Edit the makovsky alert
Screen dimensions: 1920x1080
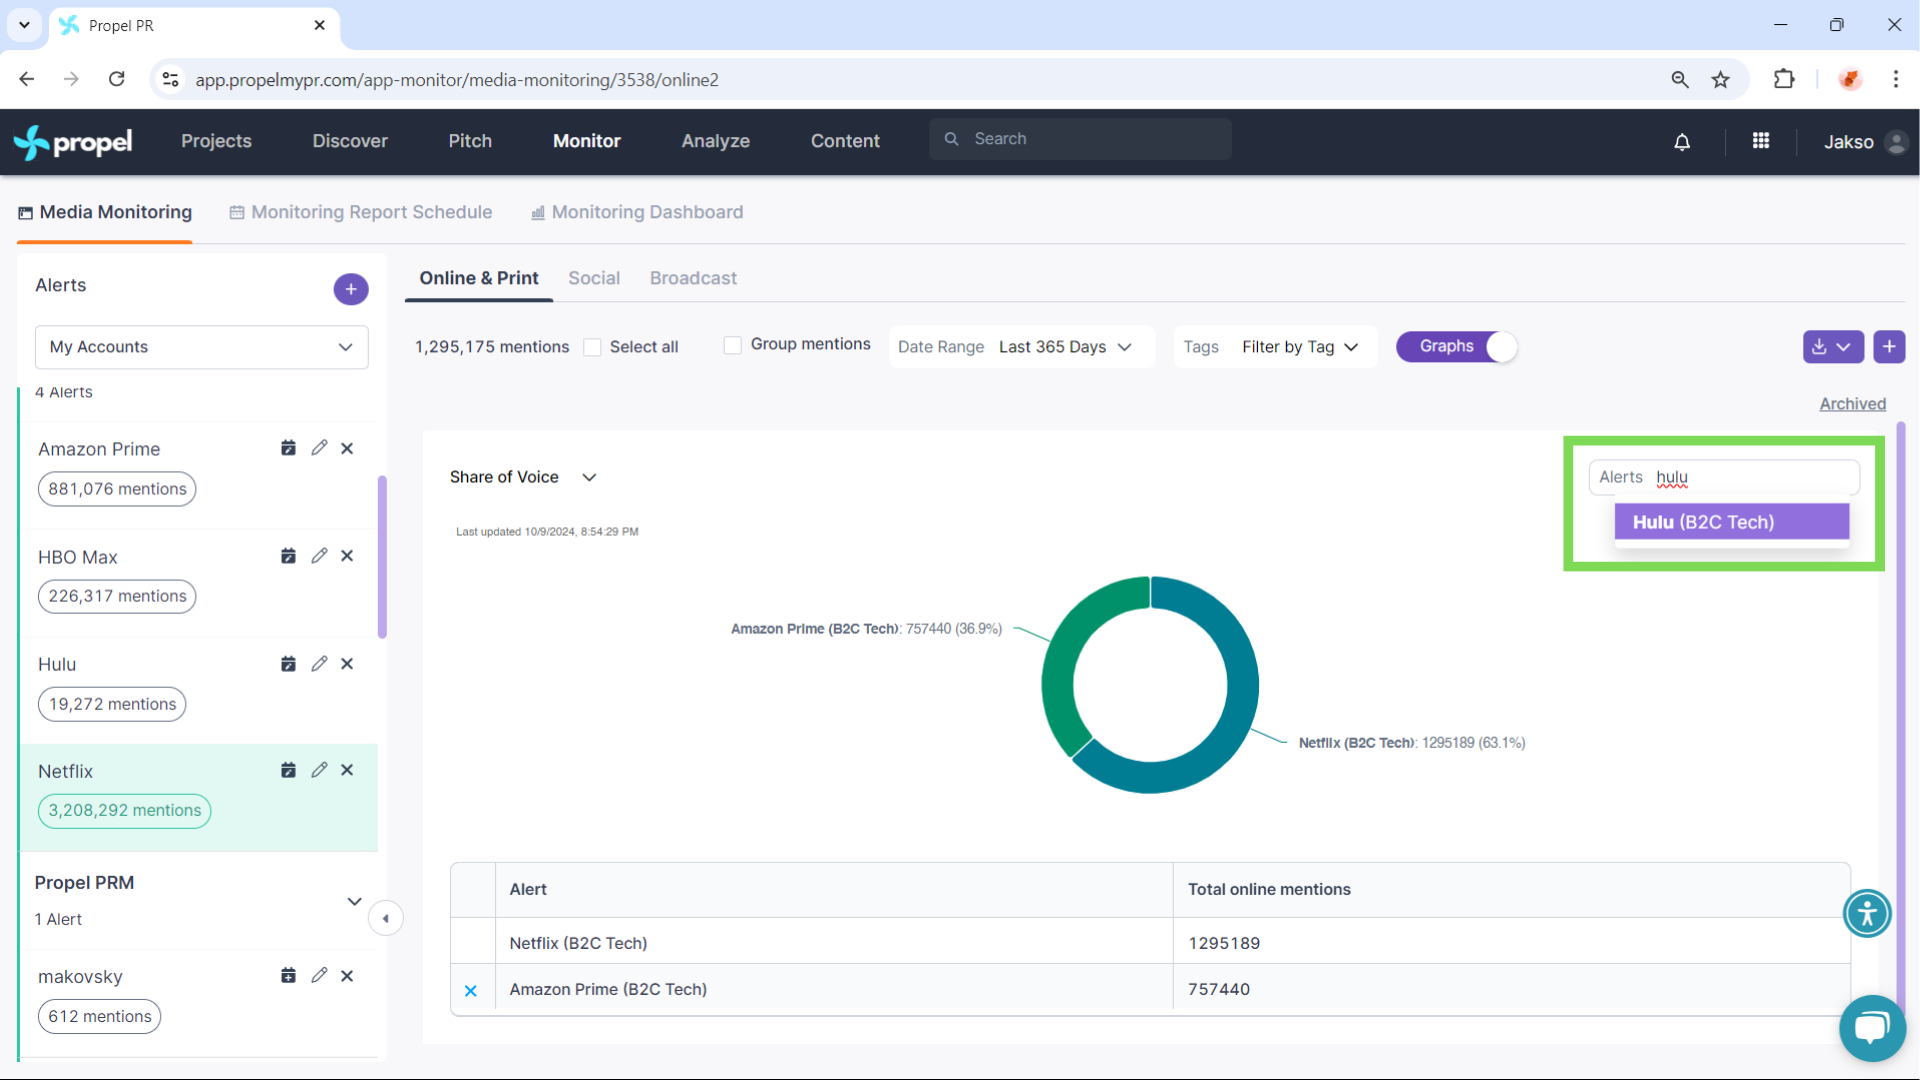tap(319, 975)
